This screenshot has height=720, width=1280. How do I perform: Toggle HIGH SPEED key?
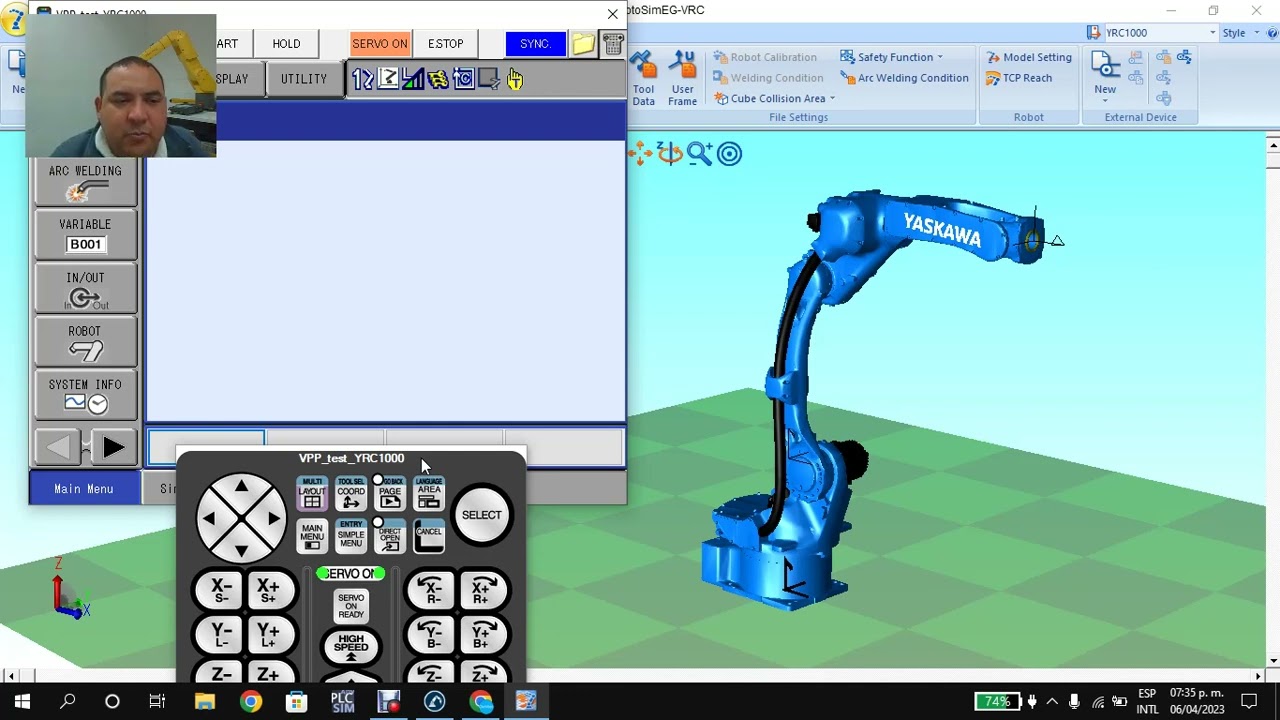pyautogui.click(x=351, y=645)
